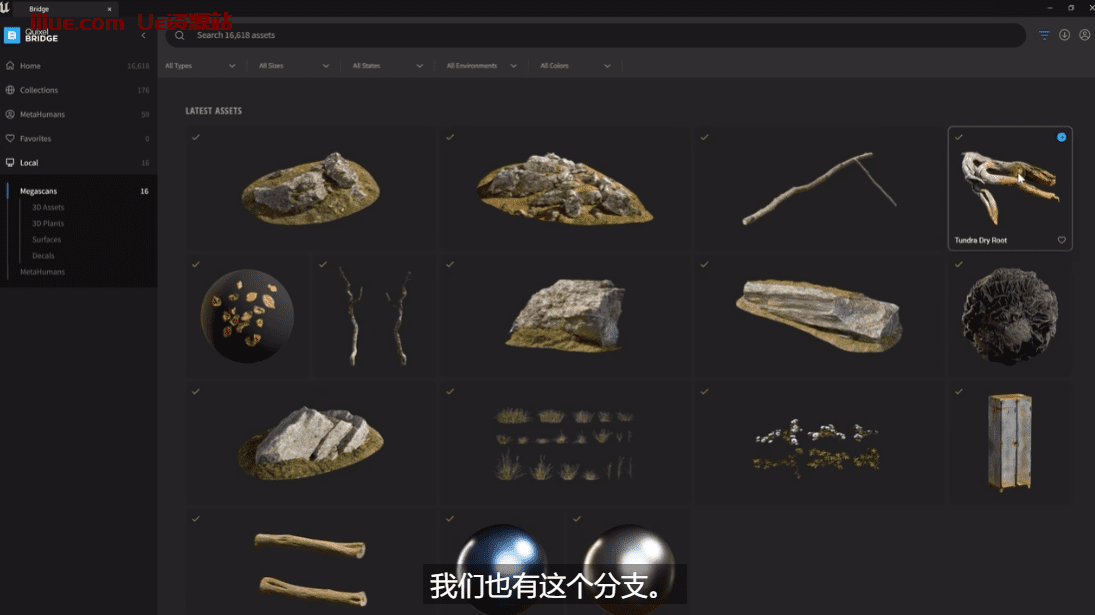Select 3D Plants under Megascans
This screenshot has height=615, width=1095.
pyautogui.click(x=48, y=223)
